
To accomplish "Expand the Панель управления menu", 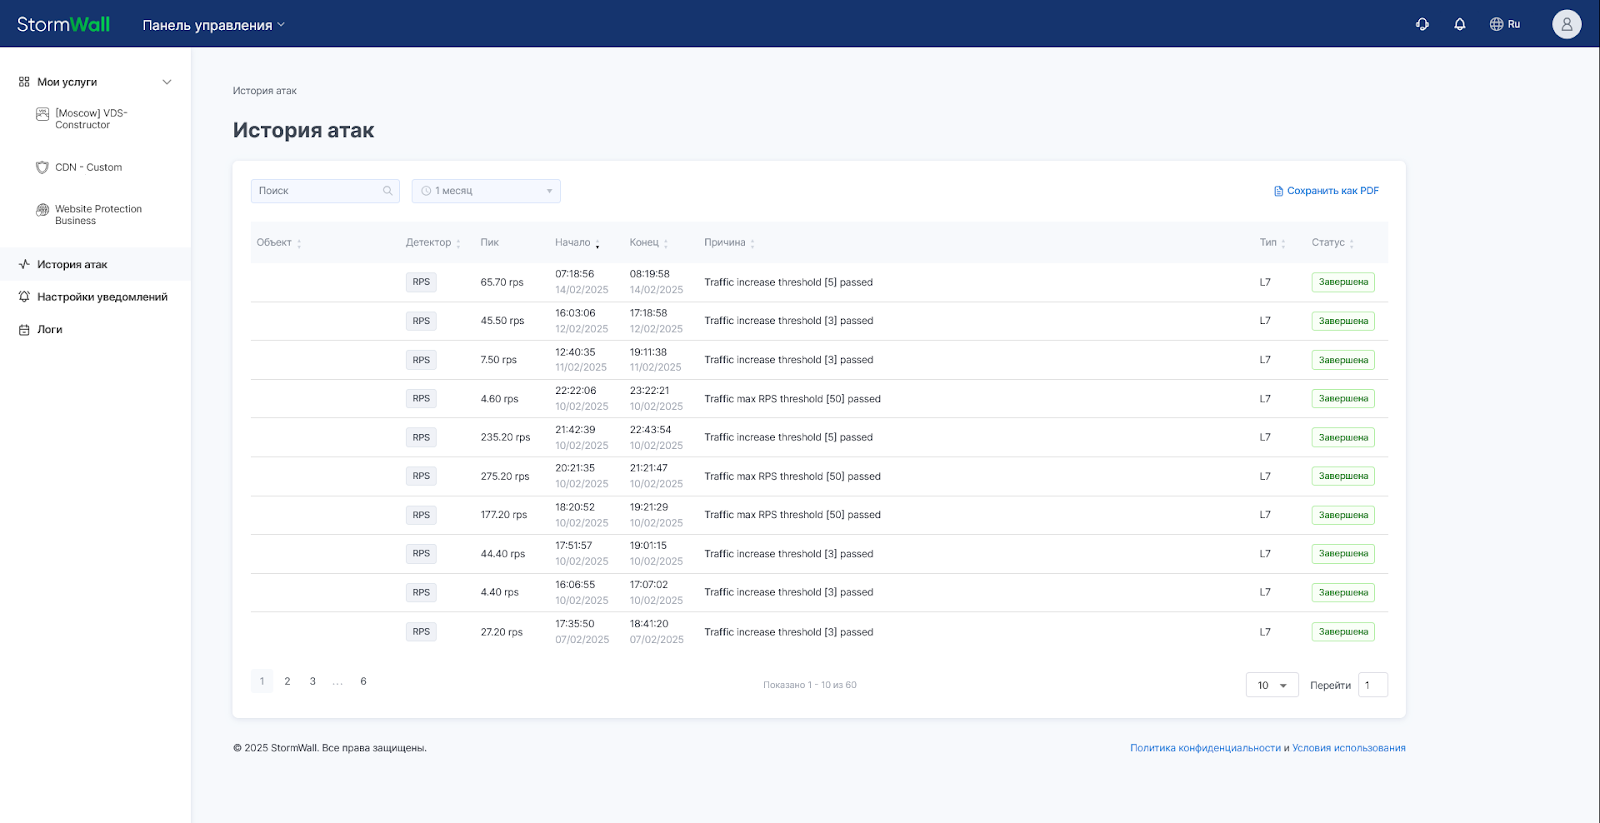I will [x=213, y=25].
